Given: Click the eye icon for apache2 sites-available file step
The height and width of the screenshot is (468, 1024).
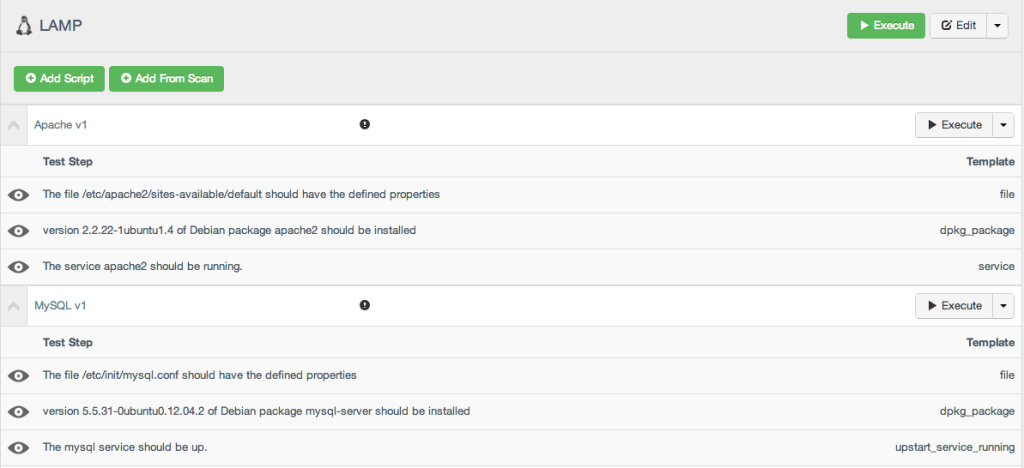Looking at the screenshot, I should click(19, 195).
